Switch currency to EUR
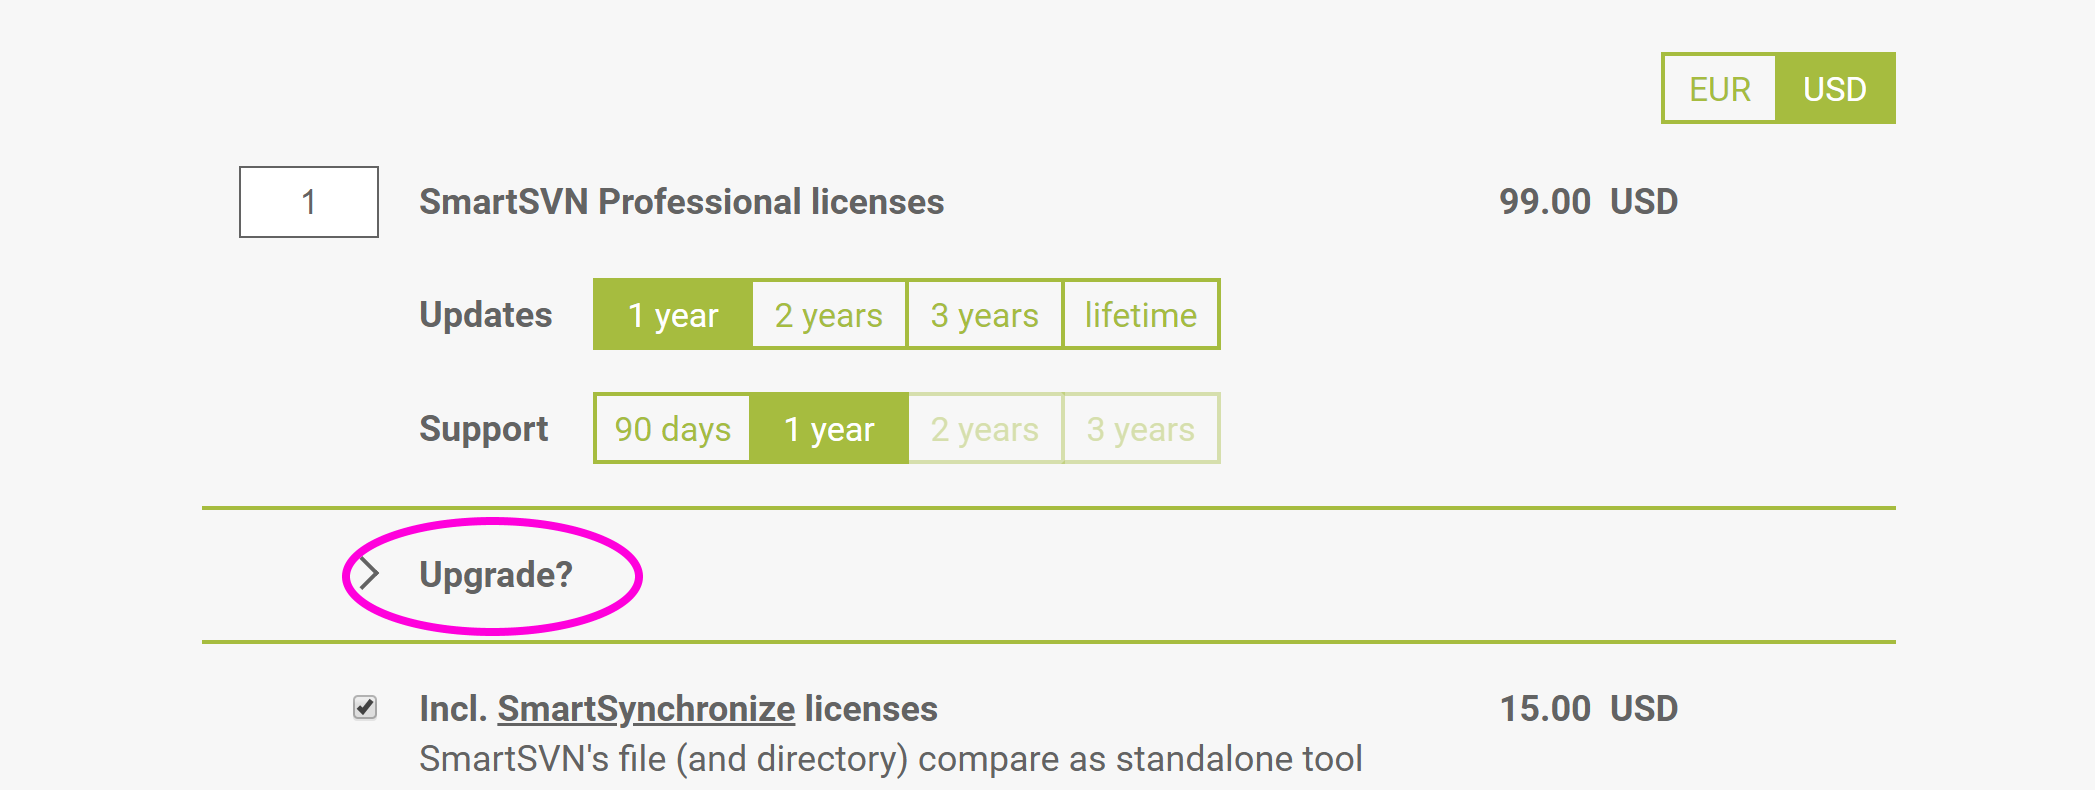Screen dimensions: 2095x790 click(1720, 88)
